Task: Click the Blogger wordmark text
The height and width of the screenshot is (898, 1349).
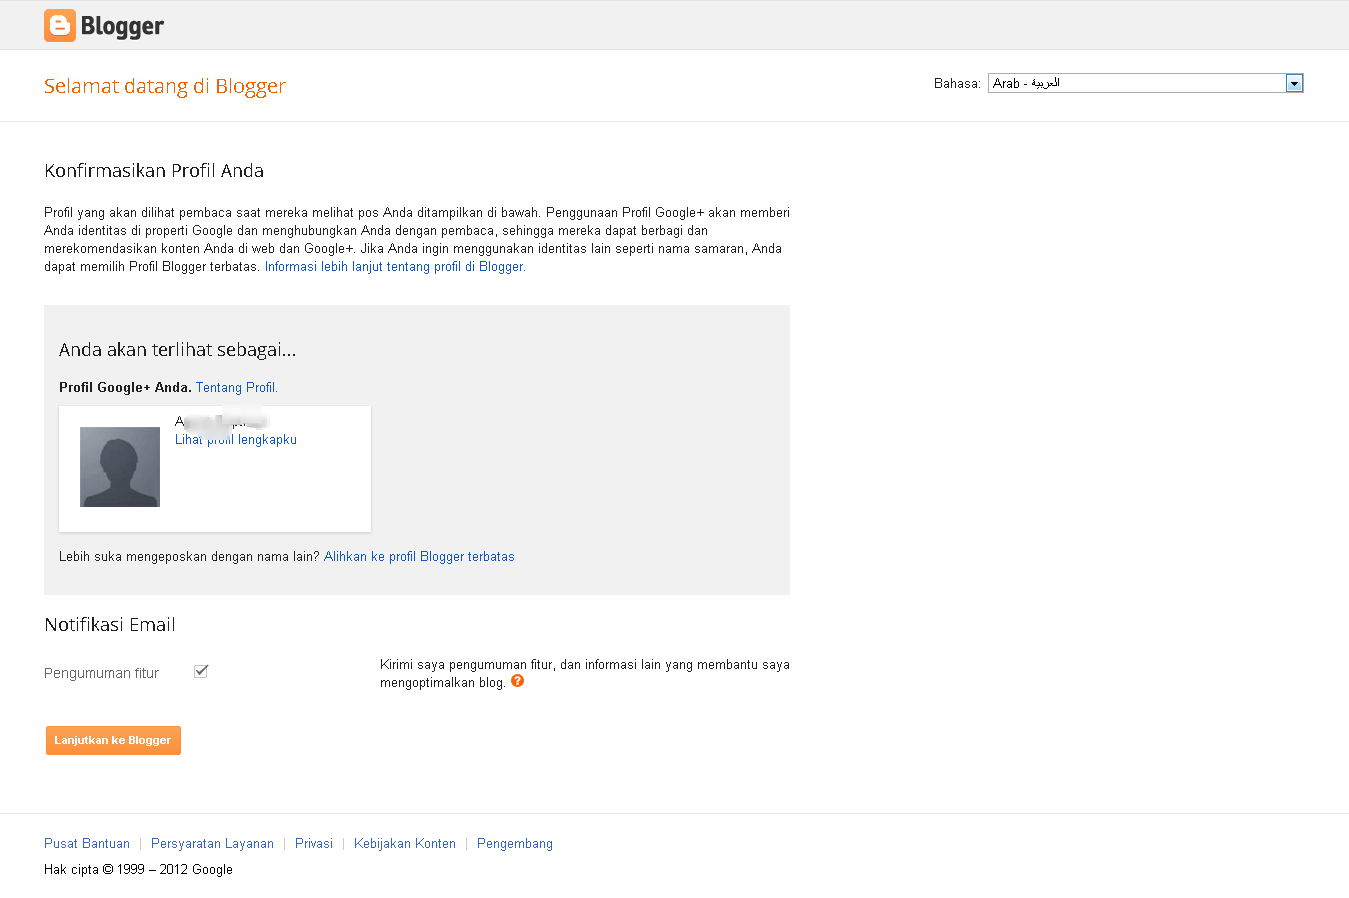Action: (x=122, y=26)
